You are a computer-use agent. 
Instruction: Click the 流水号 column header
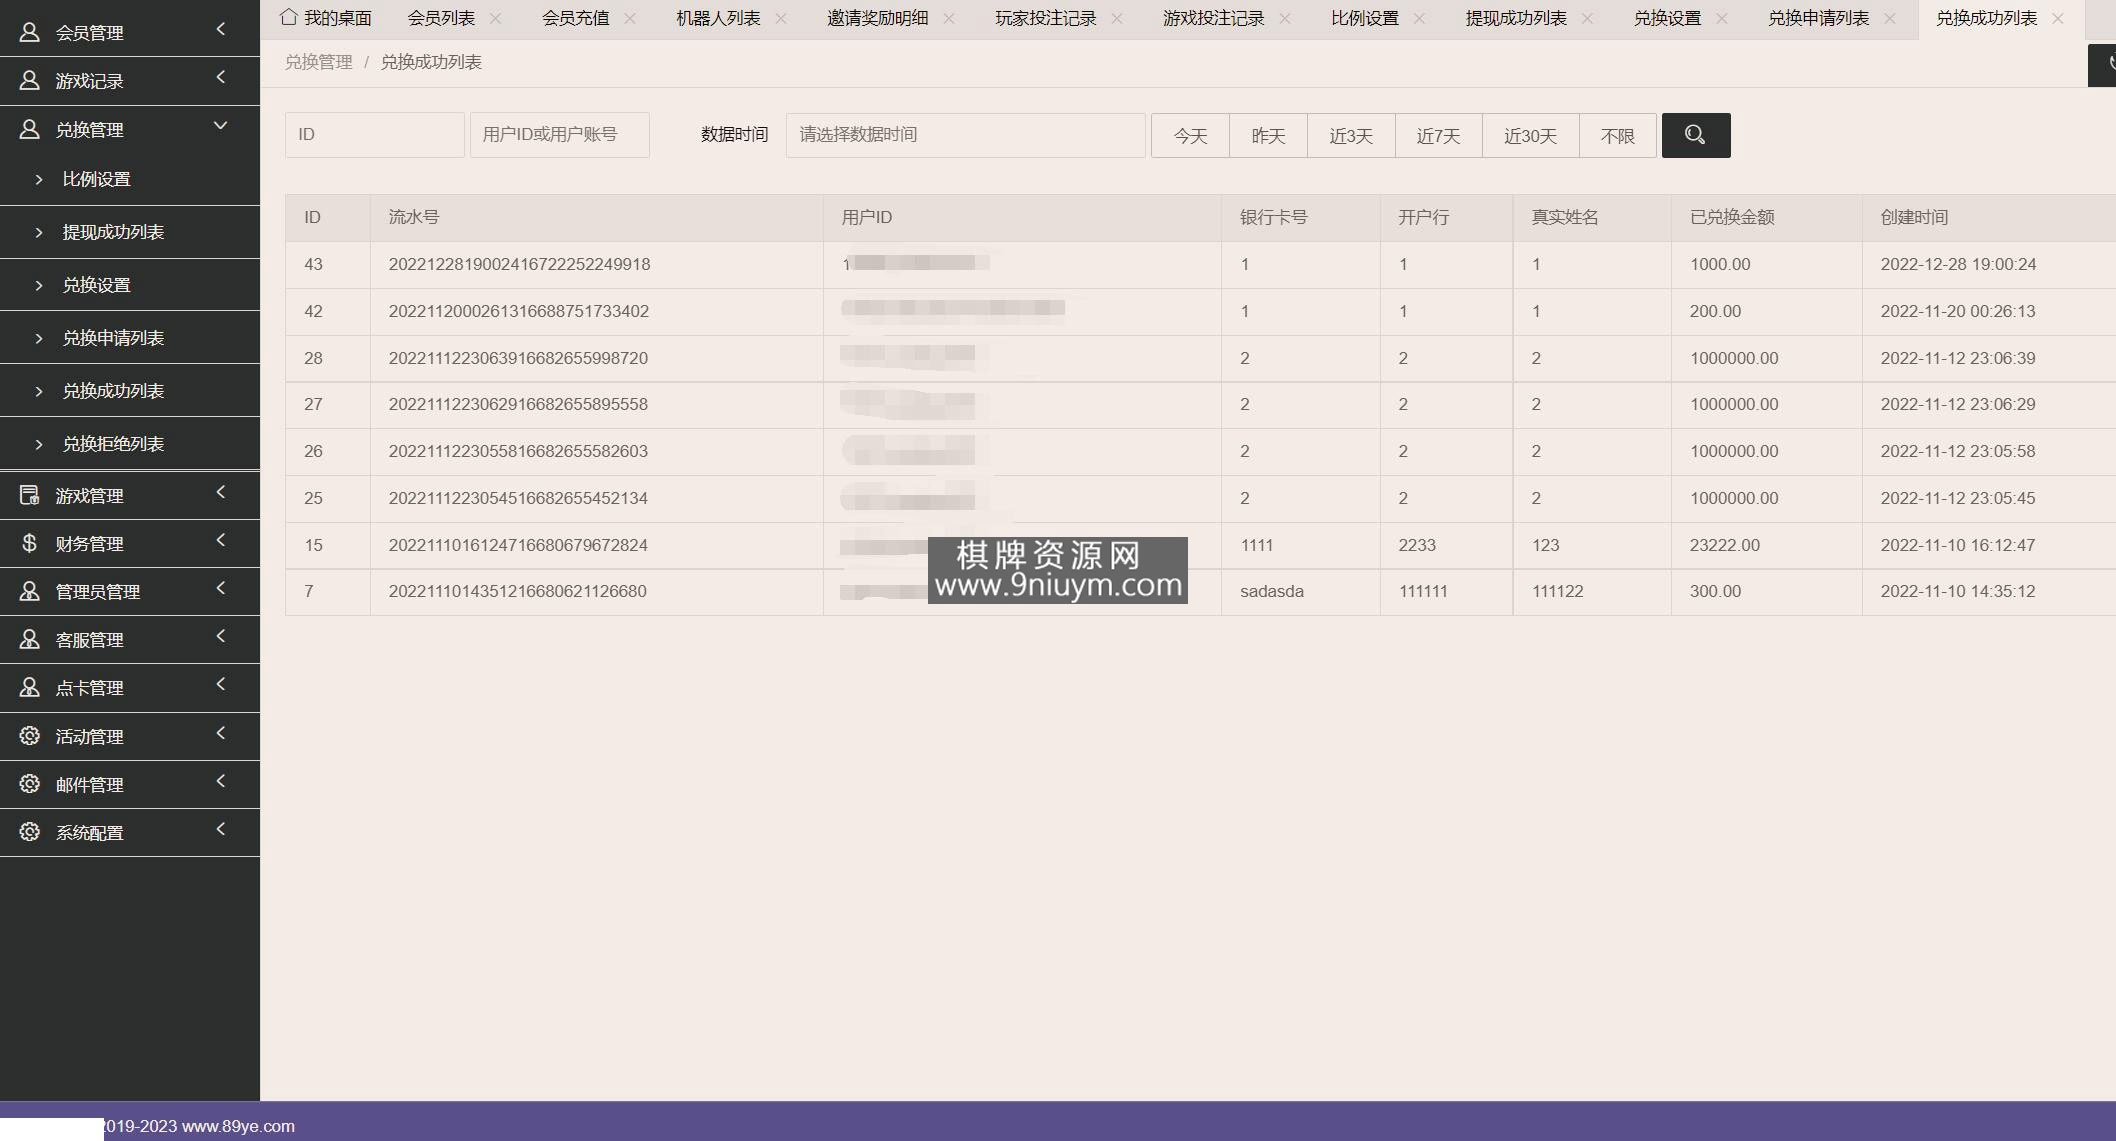pos(414,217)
